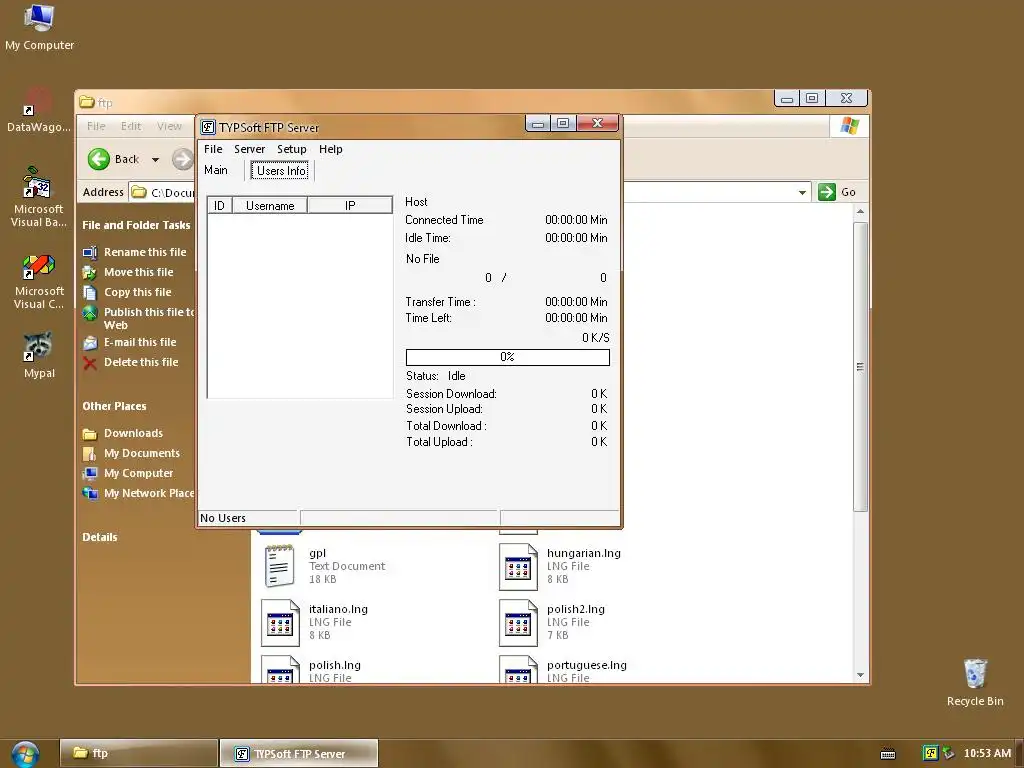Click the IP column header
This screenshot has height=768, width=1024.
350,206
